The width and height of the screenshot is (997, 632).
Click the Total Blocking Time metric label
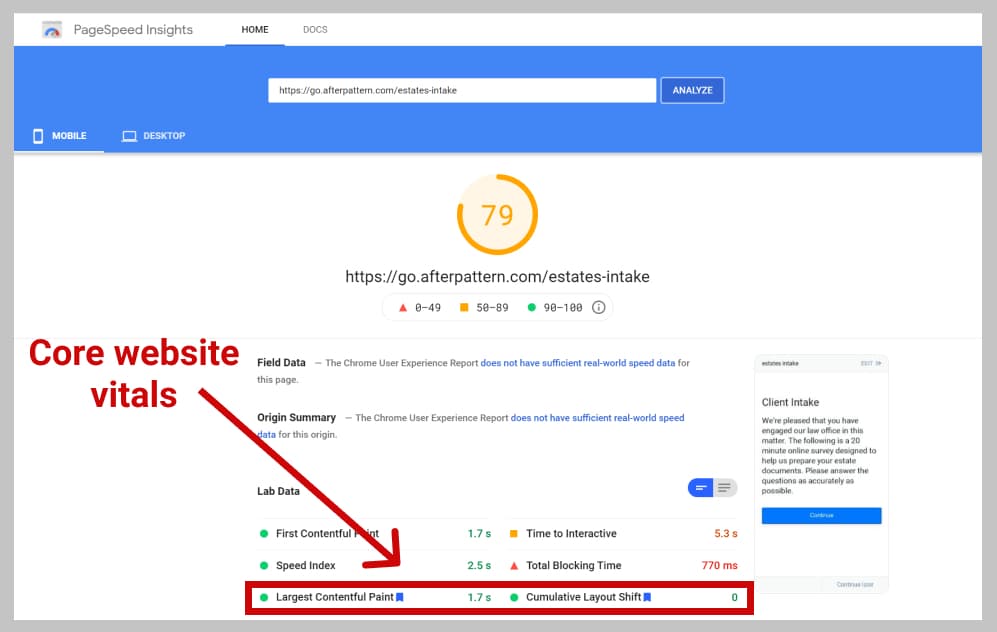pos(574,565)
